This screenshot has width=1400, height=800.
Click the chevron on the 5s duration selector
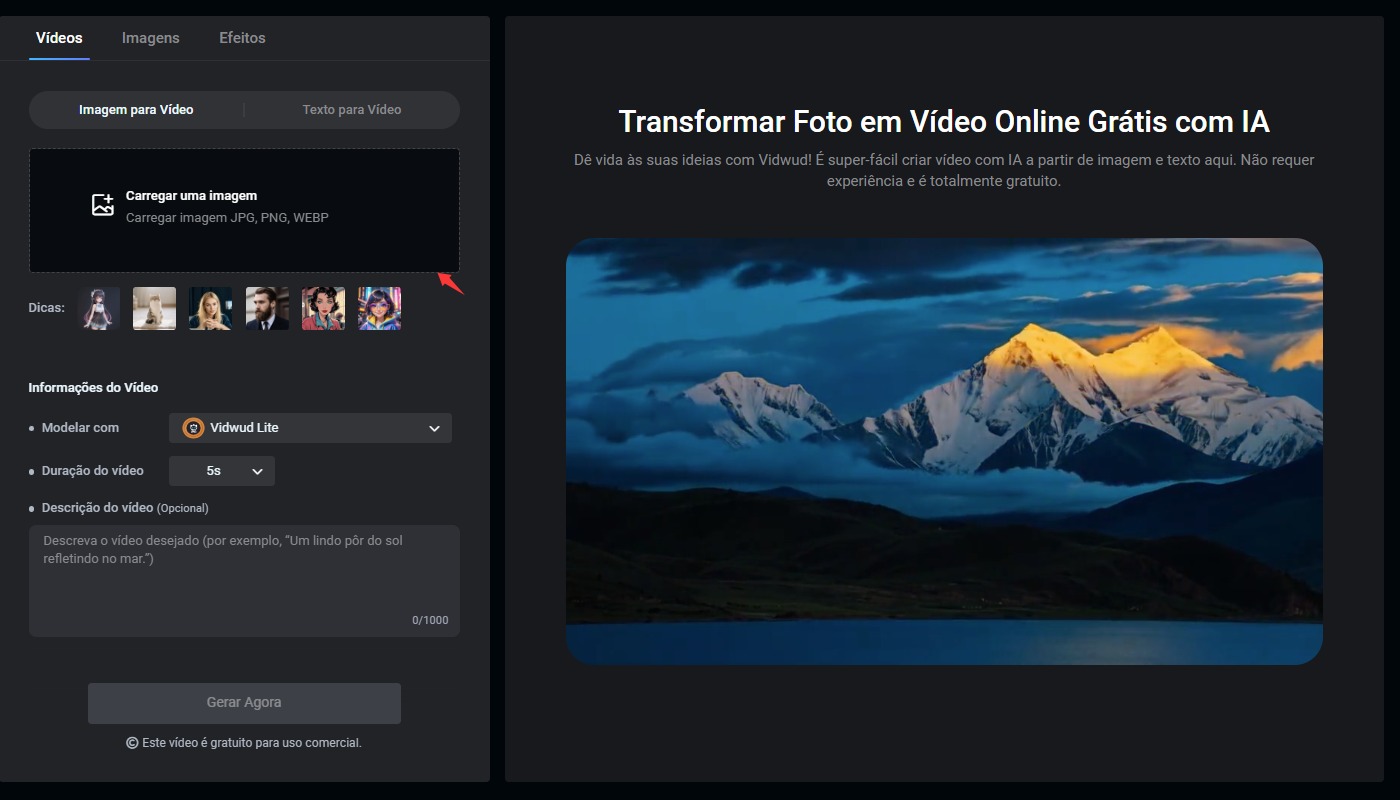(257, 470)
